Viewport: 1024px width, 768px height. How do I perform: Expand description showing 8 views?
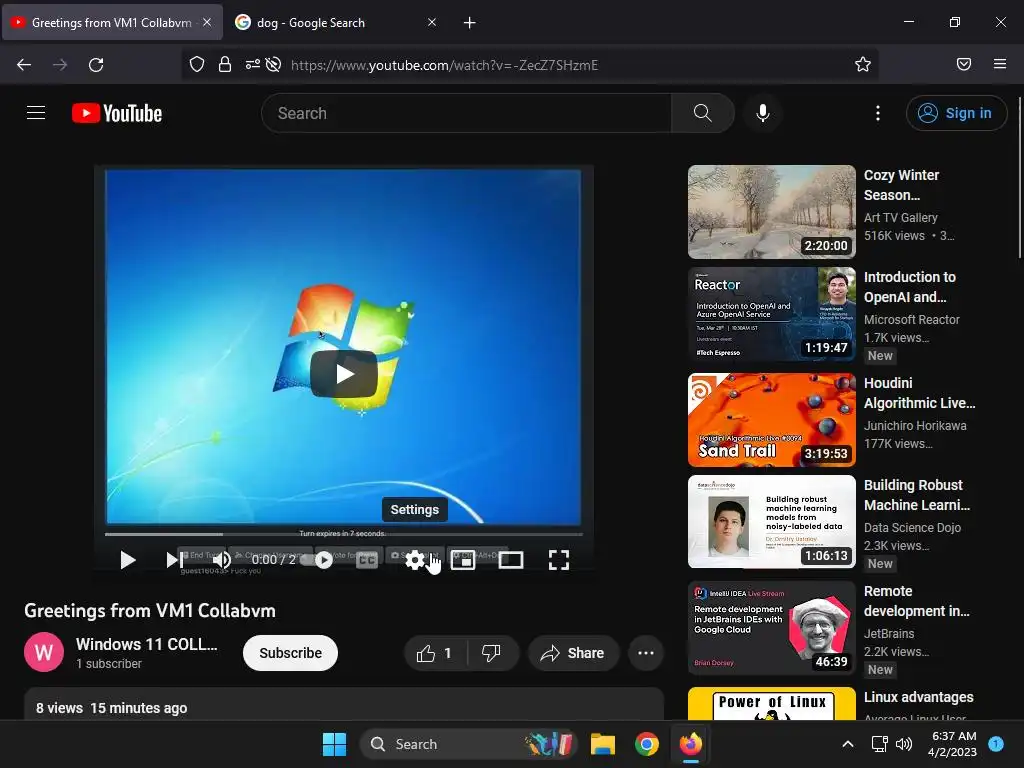tap(344, 706)
